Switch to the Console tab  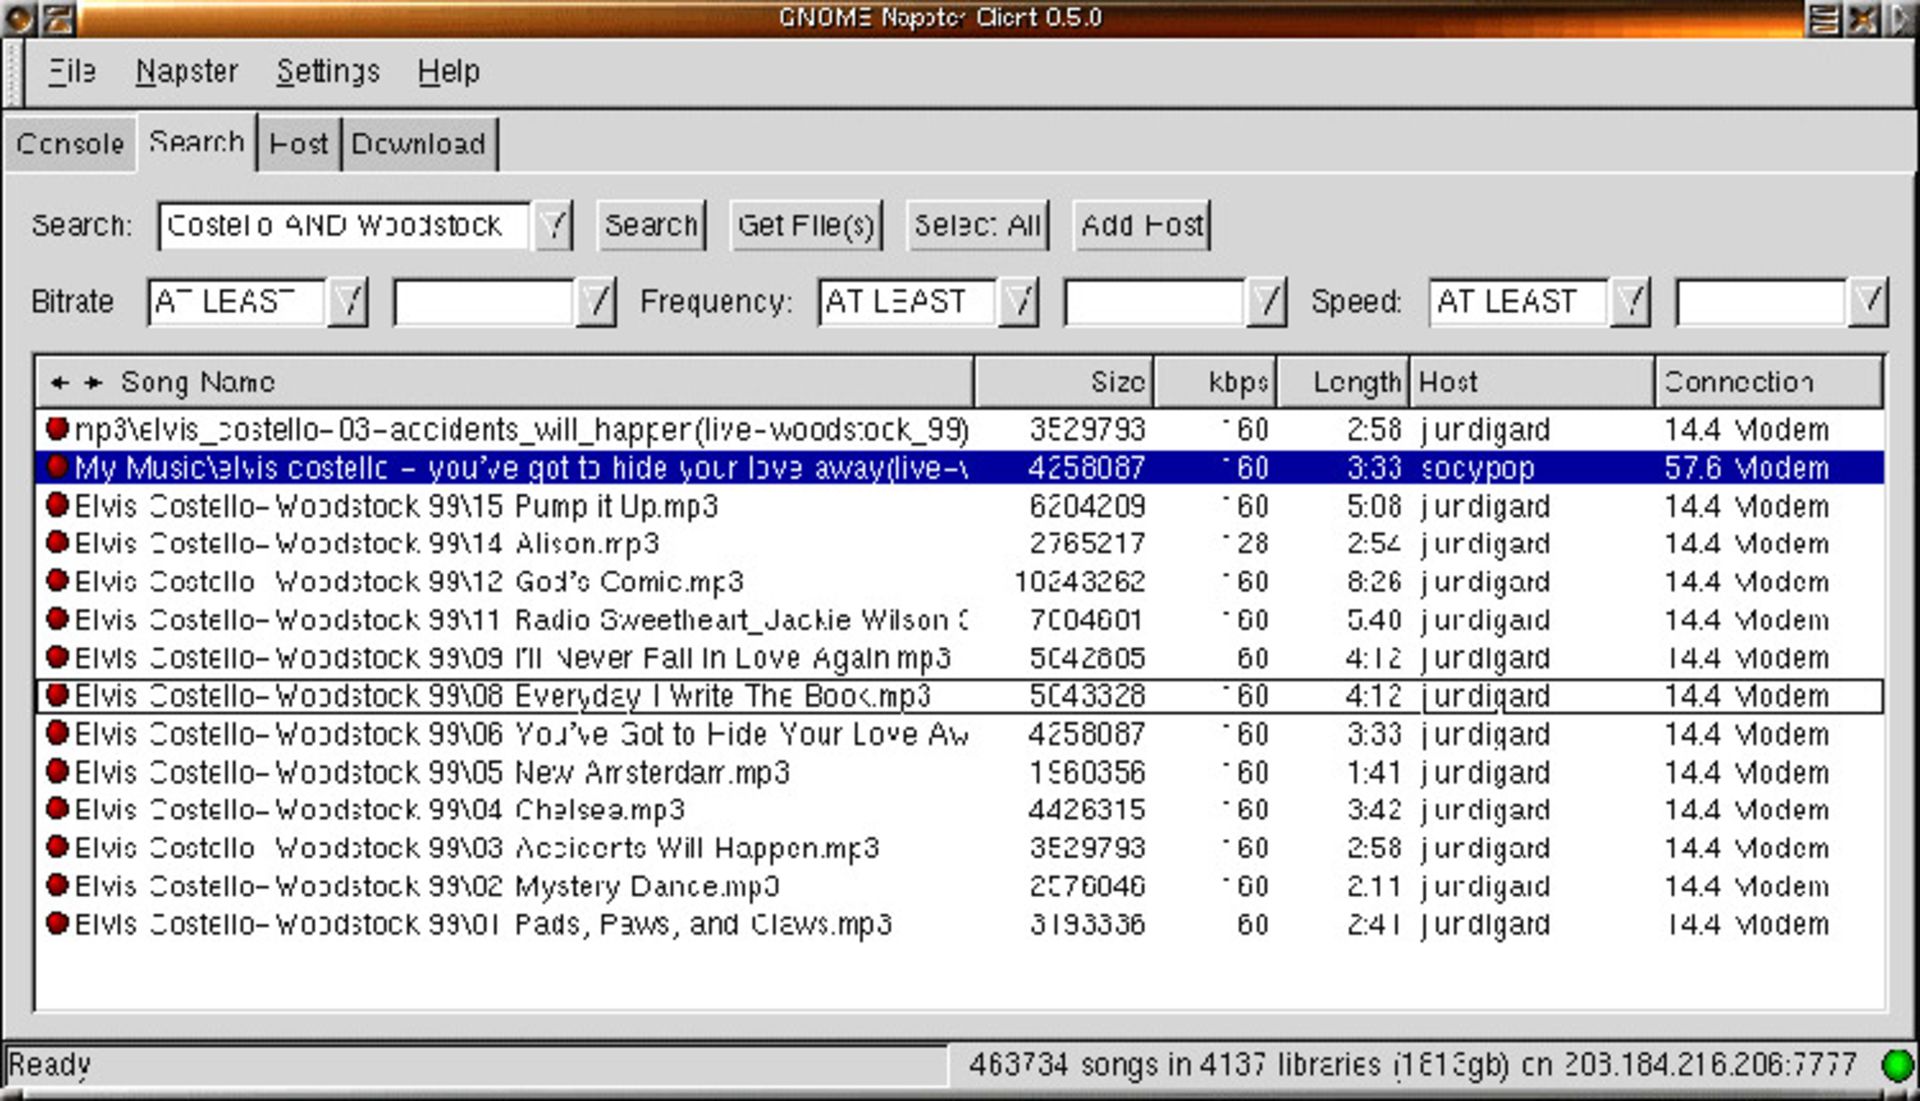pos(70,144)
